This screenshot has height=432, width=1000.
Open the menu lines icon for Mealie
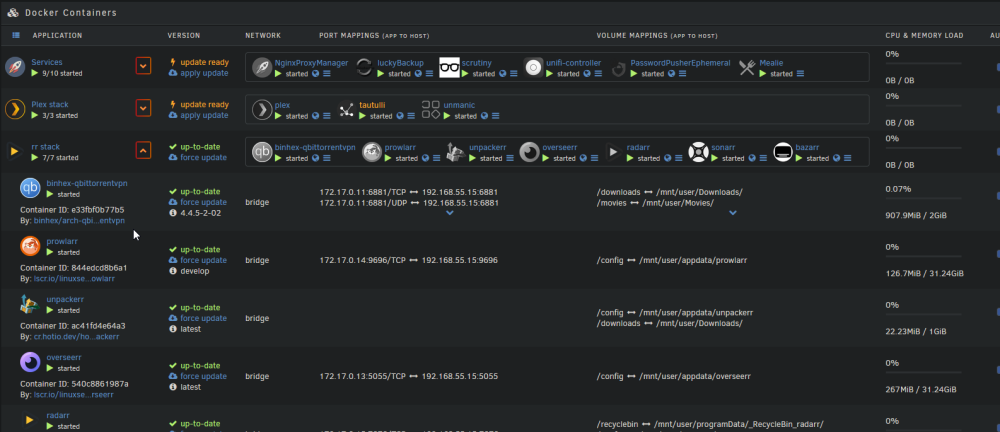pyautogui.click(x=800, y=74)
